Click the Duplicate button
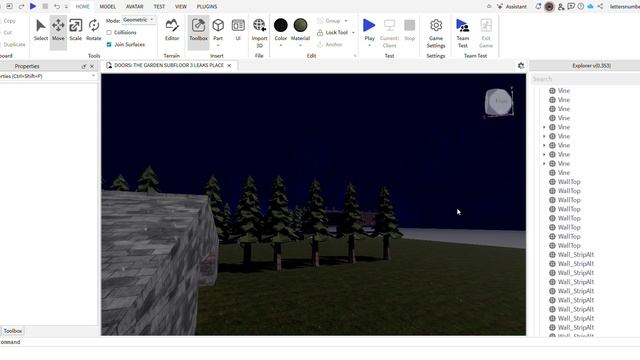Viewport: 640px width, 360px height. tap(14, 44)
